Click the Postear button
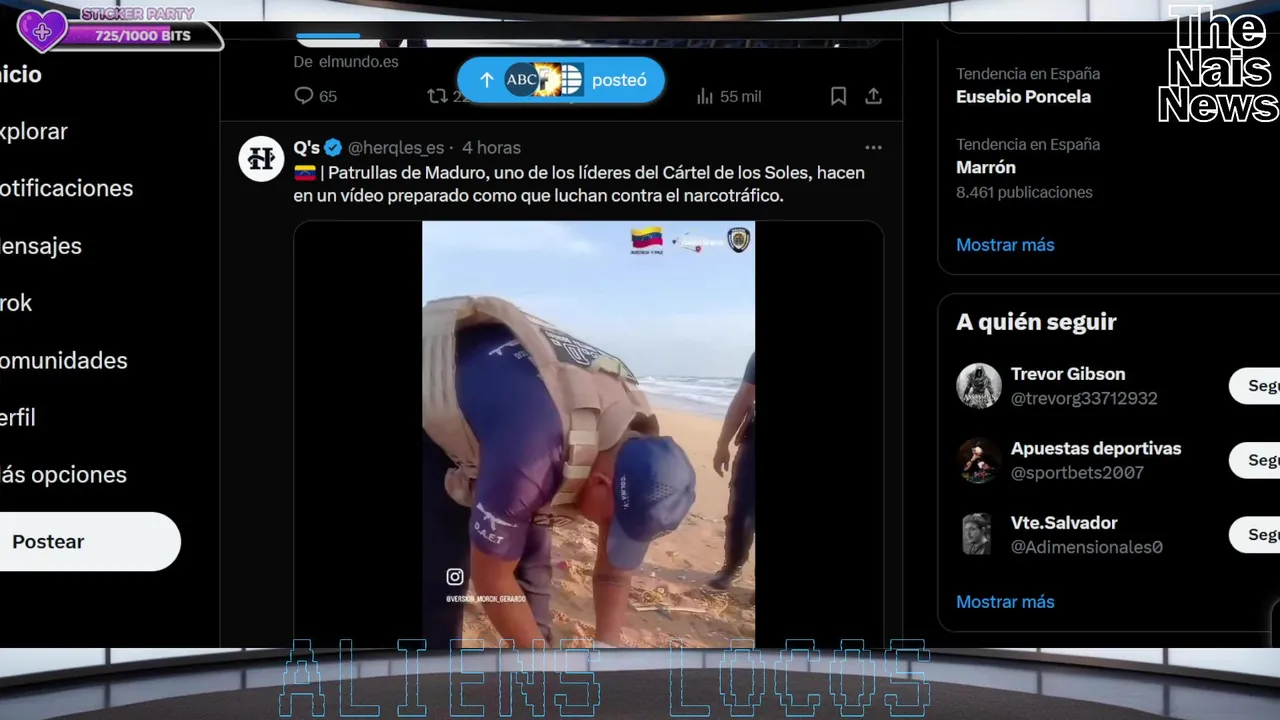The height and width of the screenshot is (720, 1280). coord(88,541)
